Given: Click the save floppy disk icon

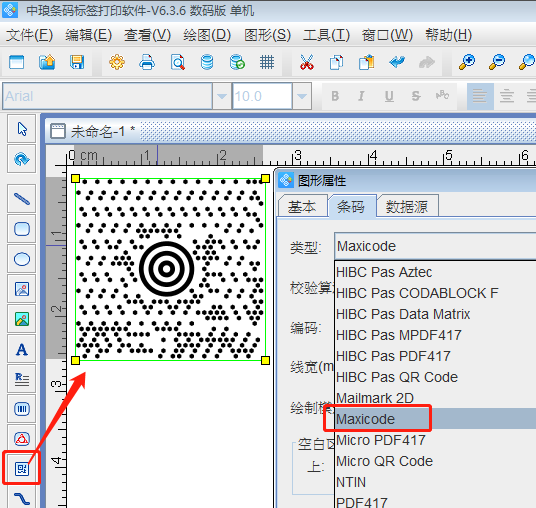Looking at the screenshot, I should tap(77, 62).
